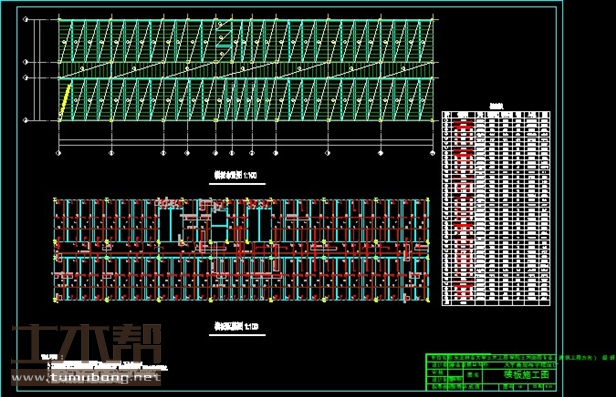Select the leftmost bottom grid axis bubble

tap(59, 153)
